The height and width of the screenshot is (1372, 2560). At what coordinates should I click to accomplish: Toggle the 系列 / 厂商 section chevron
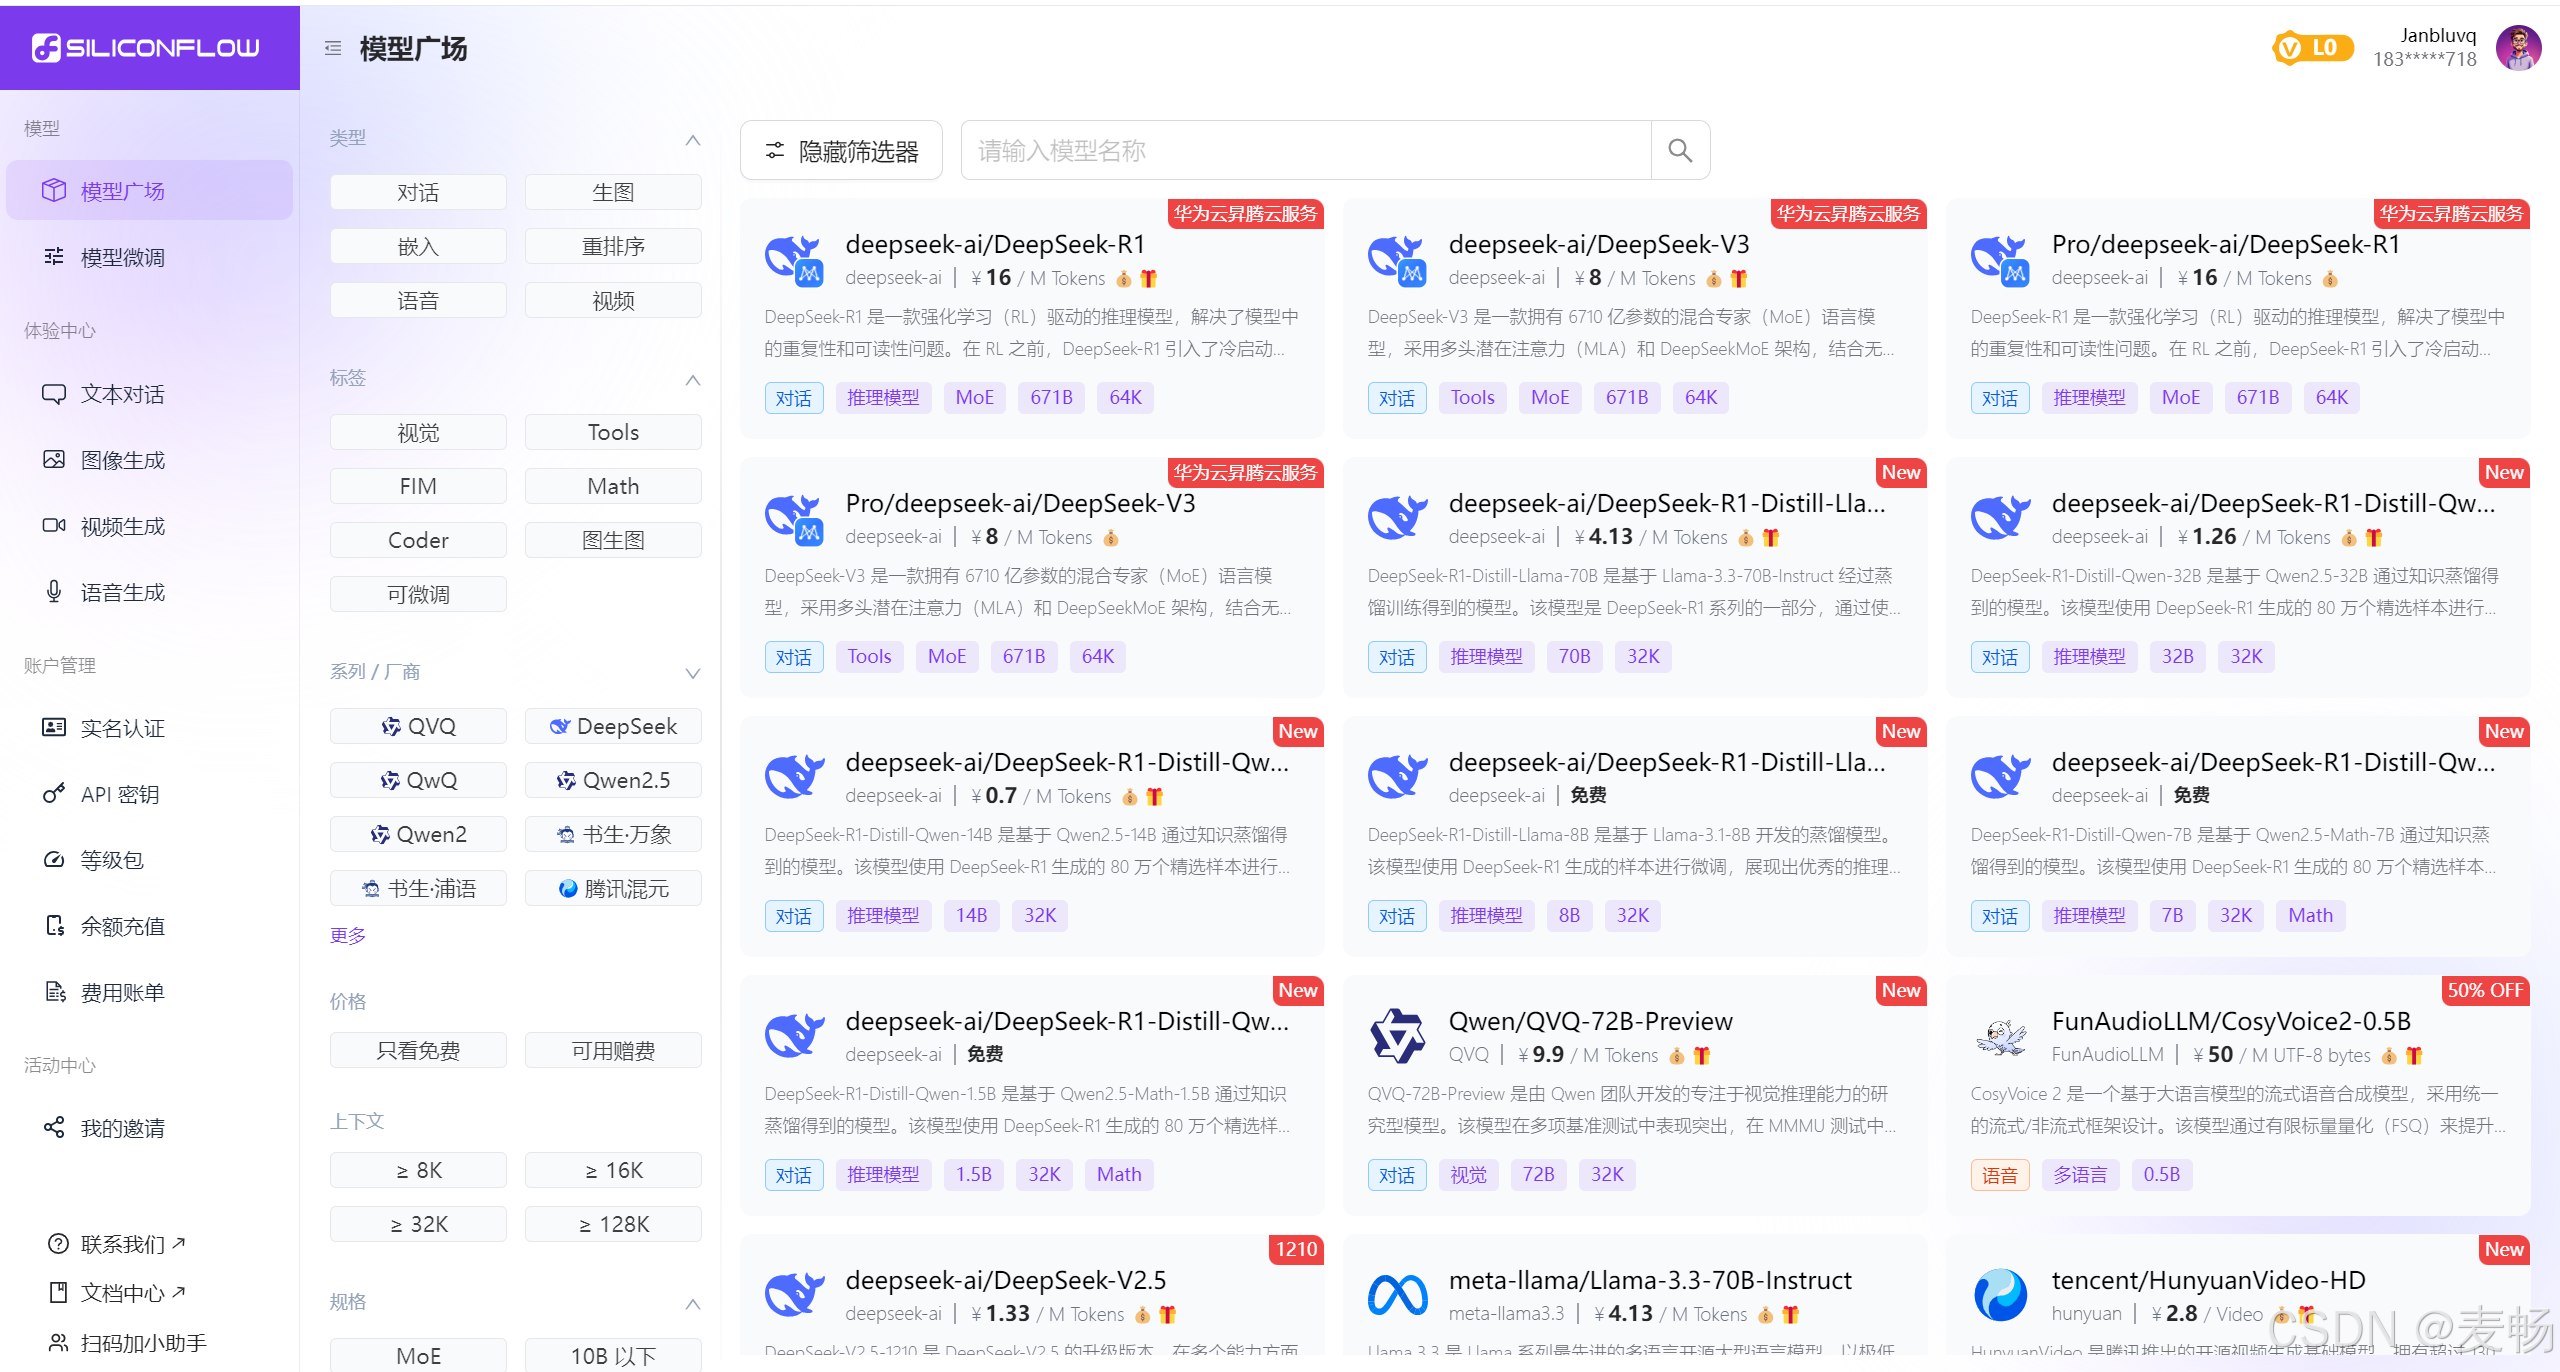tap(693, 673)
